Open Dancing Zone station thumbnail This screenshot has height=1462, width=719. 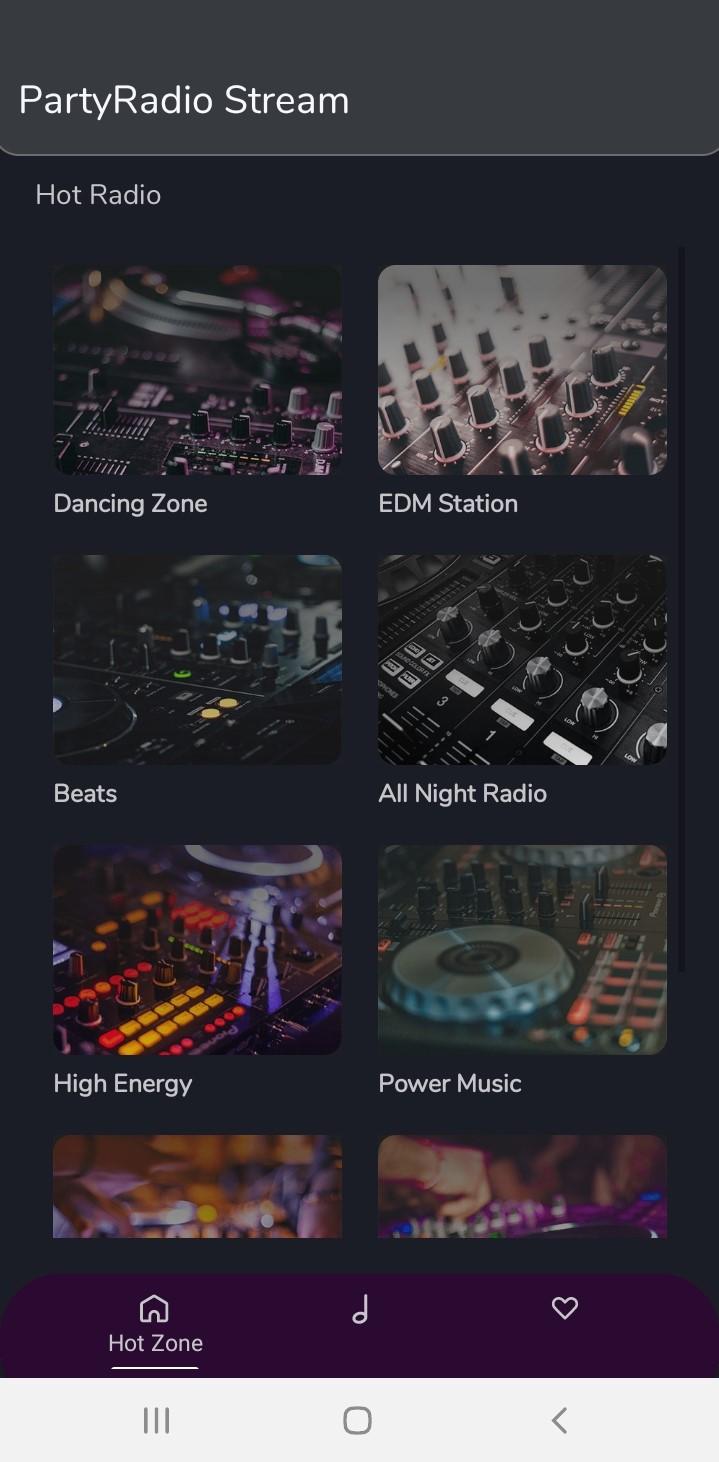pyautogui.click(x=197, y=370)
